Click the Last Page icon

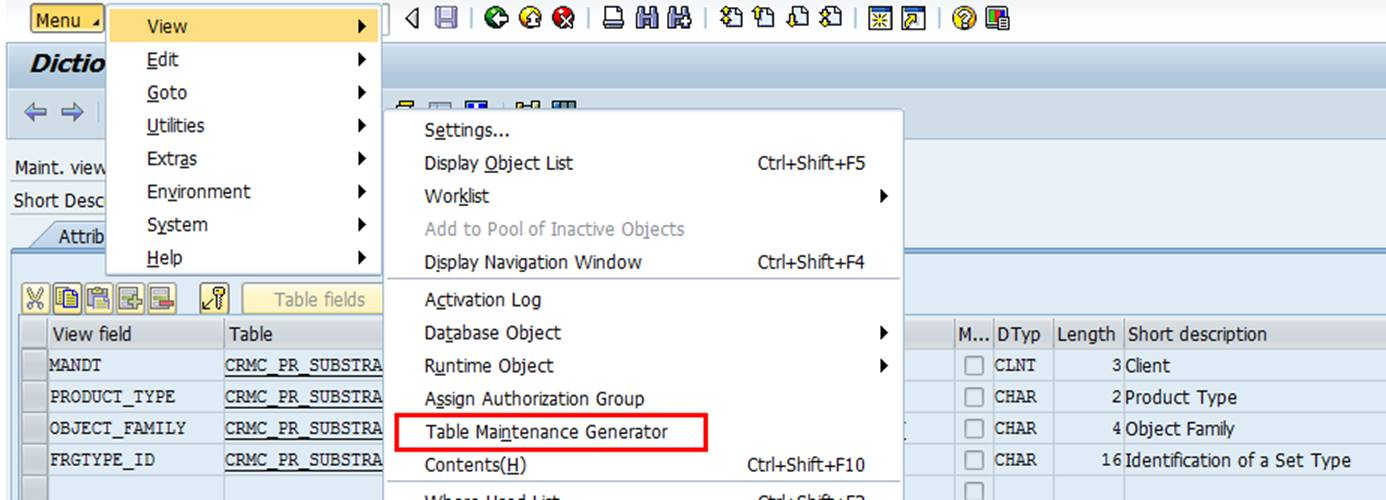tap(830, 17)
